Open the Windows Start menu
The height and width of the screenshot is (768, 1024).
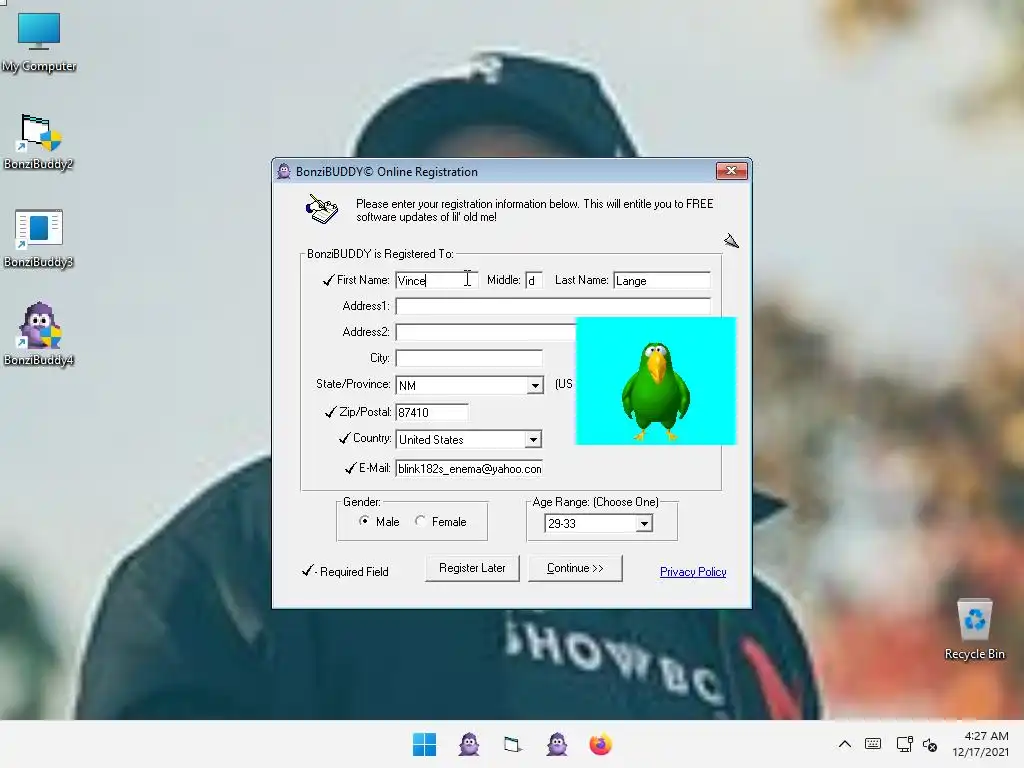424,744
